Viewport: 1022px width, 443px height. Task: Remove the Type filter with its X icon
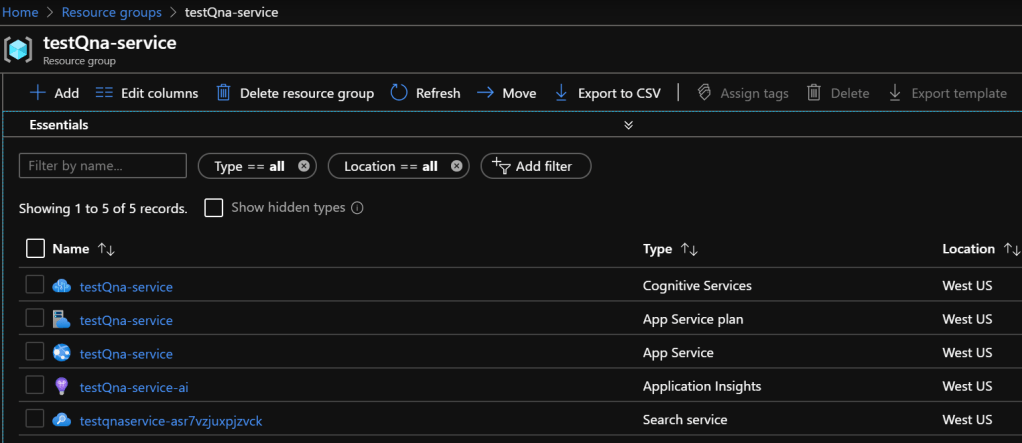(304, 166)
